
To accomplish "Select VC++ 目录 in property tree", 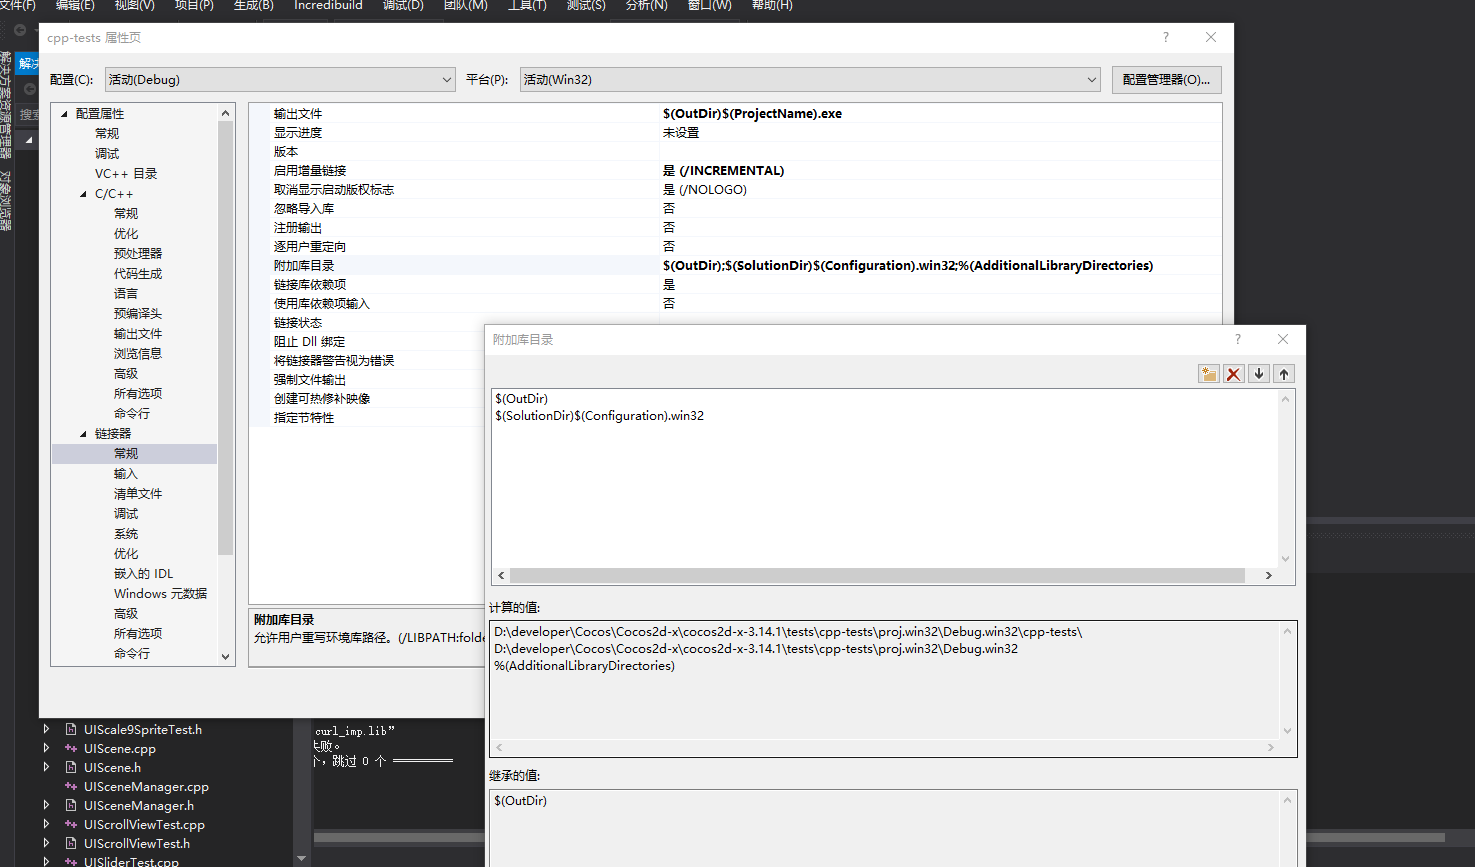I will click(x=126, y=174).
